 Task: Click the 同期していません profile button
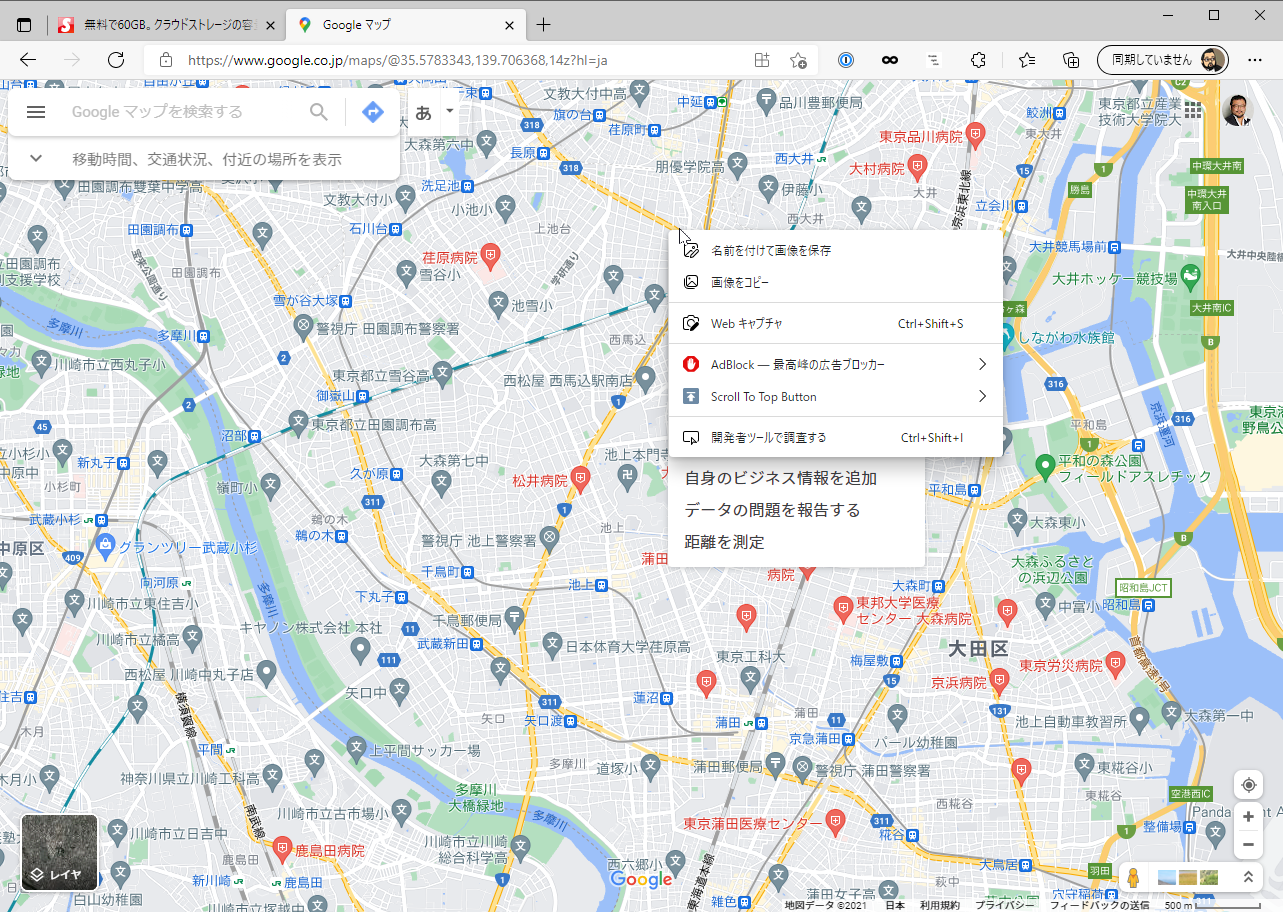[1162, 60]
